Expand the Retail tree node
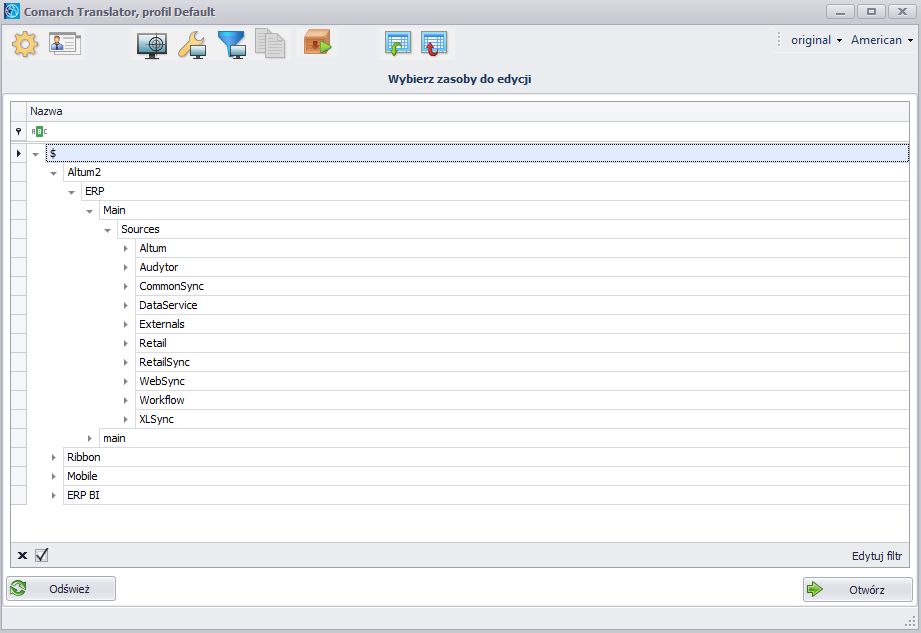921x633 pixels. pos(126,344)
